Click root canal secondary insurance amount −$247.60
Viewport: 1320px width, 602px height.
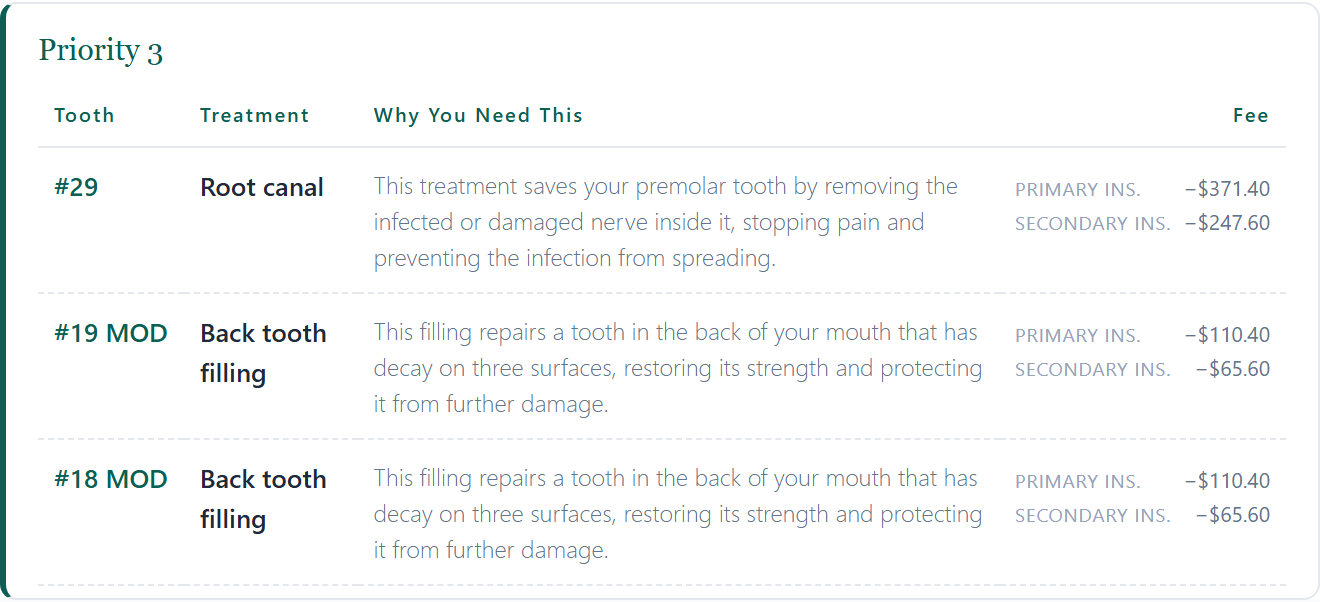[1227, 223]
